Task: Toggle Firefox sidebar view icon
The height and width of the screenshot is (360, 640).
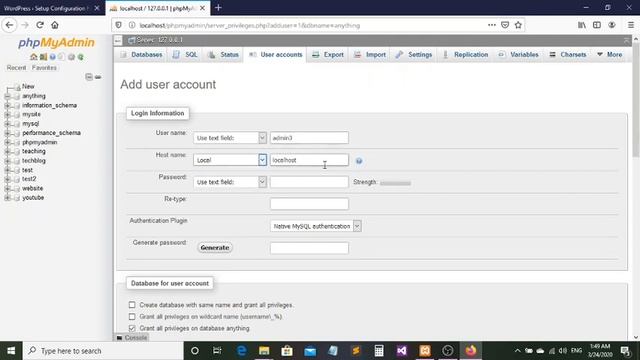Action: 597,25
